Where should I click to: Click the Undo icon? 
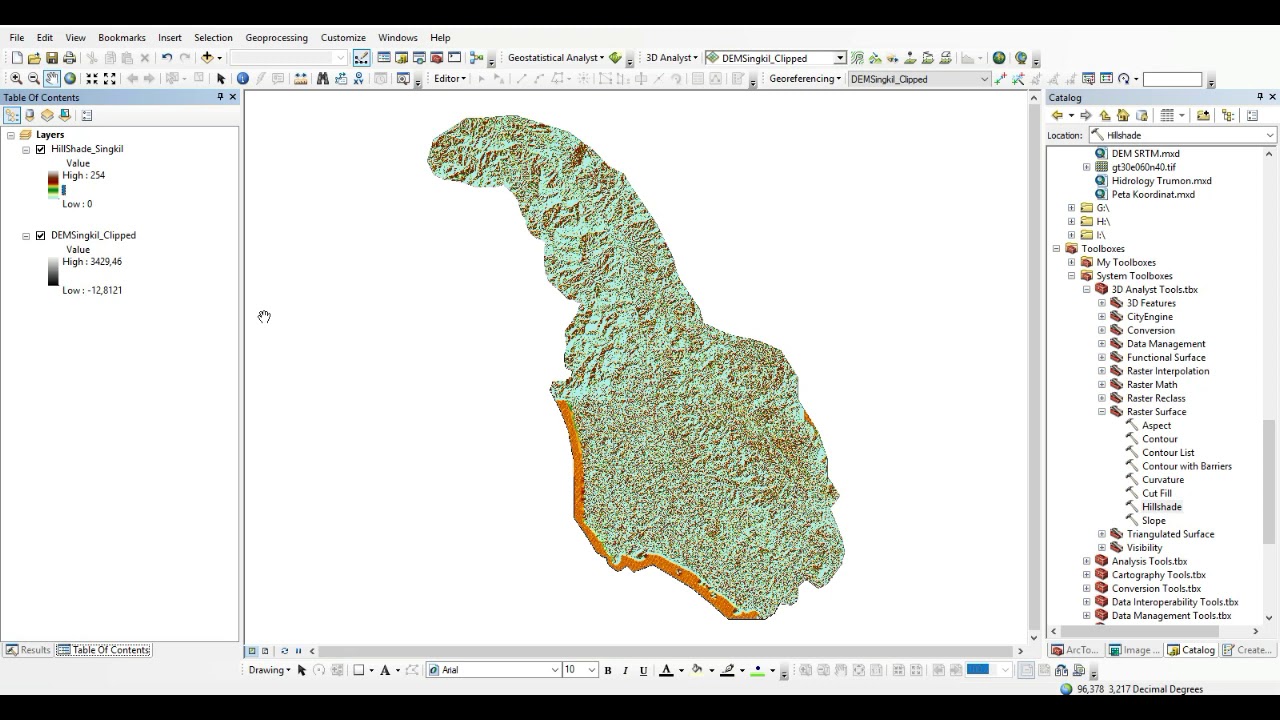pos(167,58)
